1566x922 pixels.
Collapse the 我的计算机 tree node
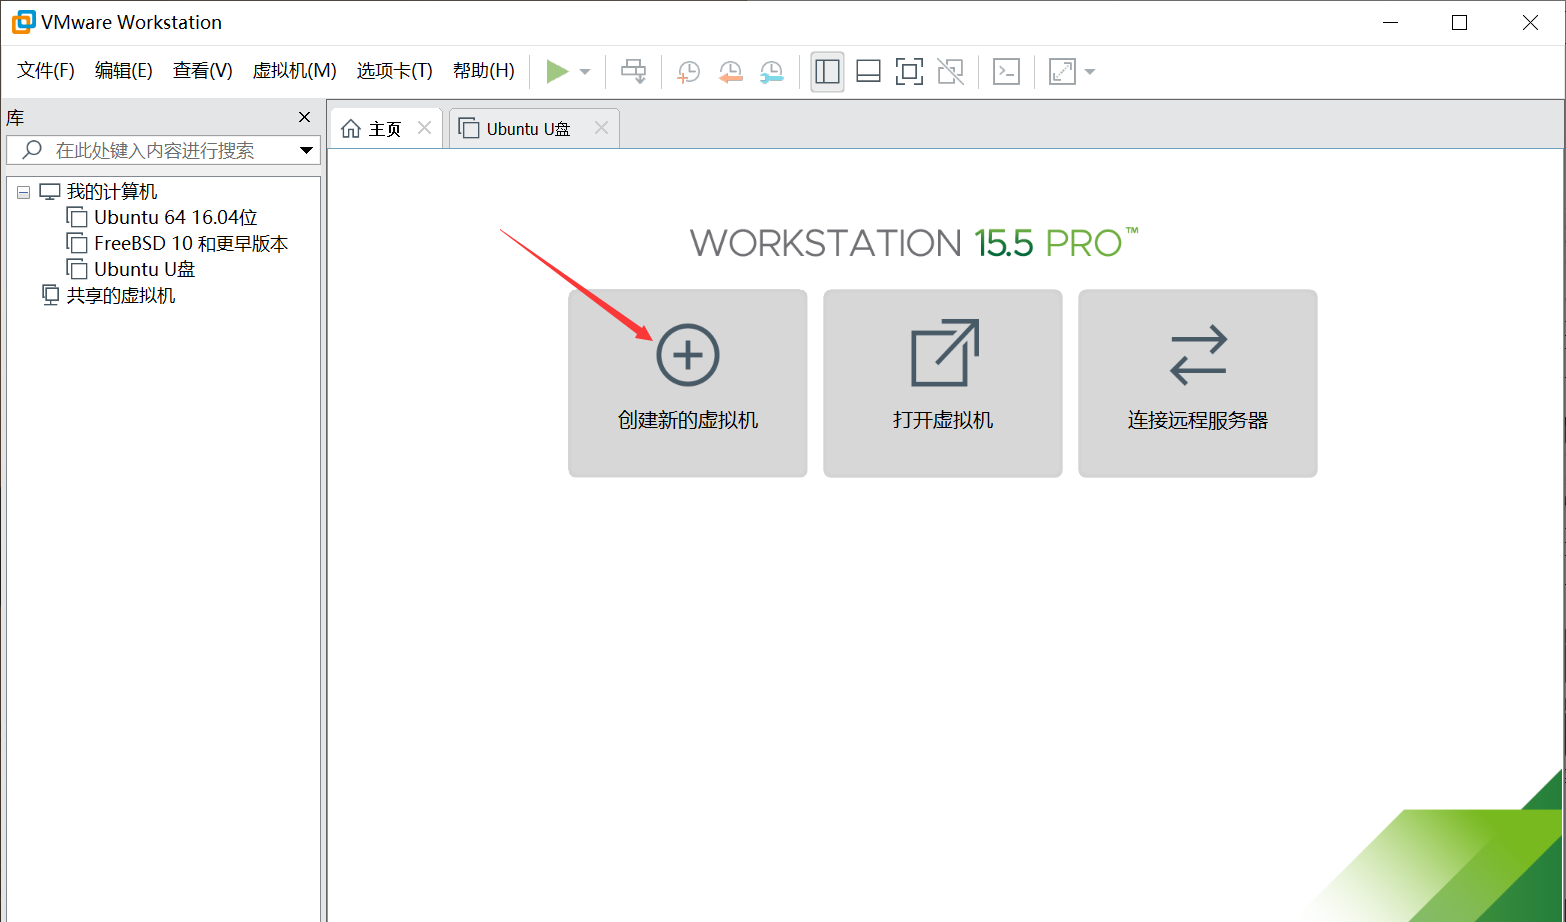[23, 192]
